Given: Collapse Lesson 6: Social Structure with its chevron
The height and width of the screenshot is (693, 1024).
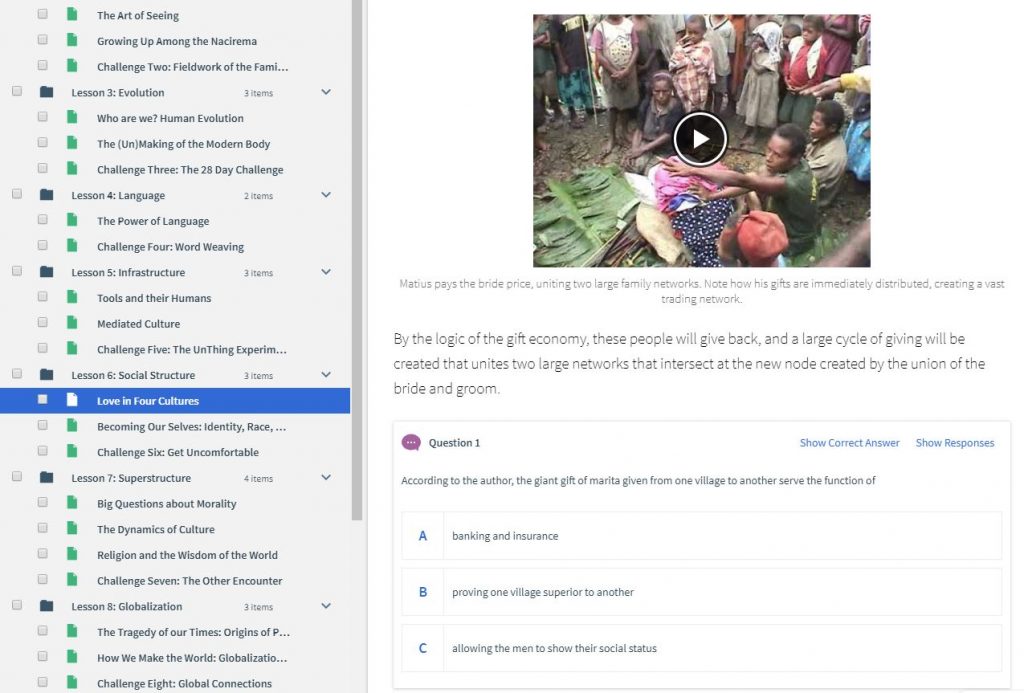Looking at the screenshot, I should click(326, 375).
